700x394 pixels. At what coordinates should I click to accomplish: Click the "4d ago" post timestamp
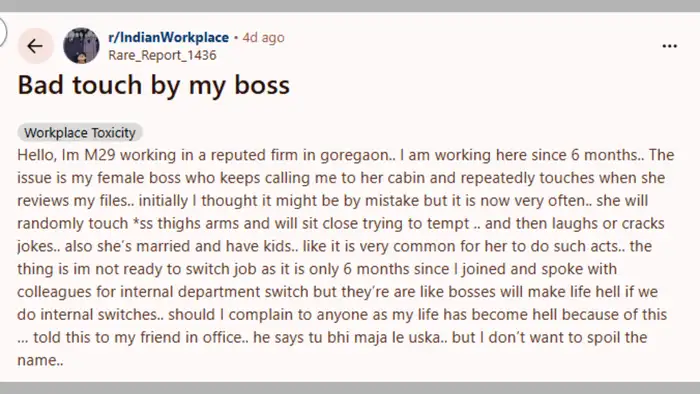[x=263, y=37]
